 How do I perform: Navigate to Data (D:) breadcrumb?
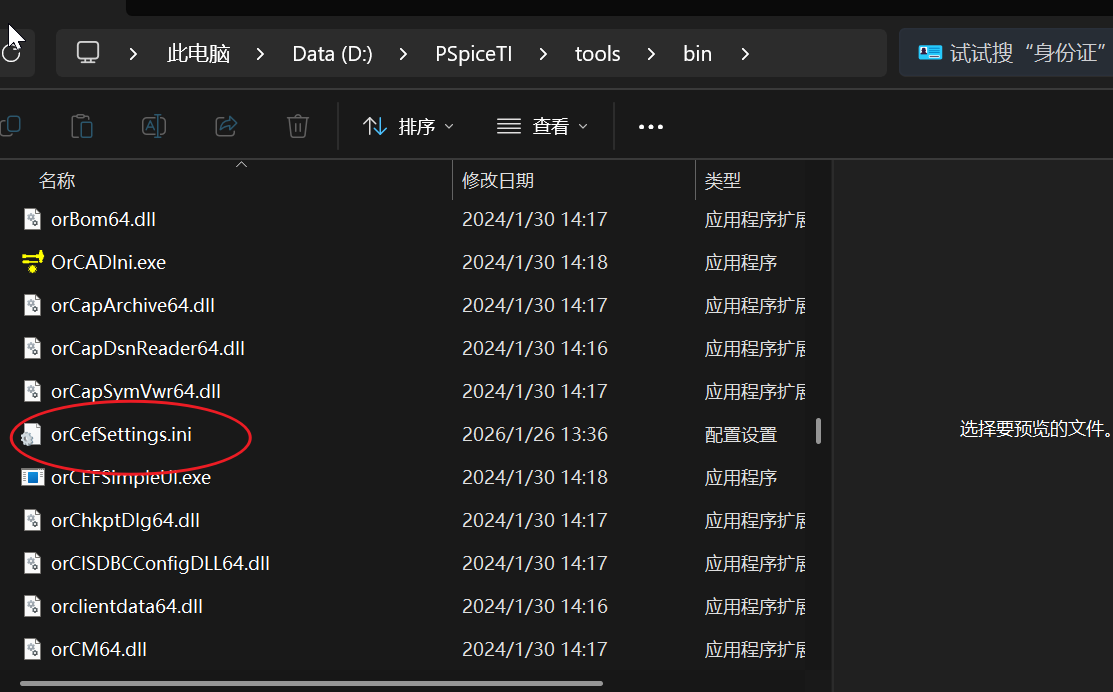[332, 54]
